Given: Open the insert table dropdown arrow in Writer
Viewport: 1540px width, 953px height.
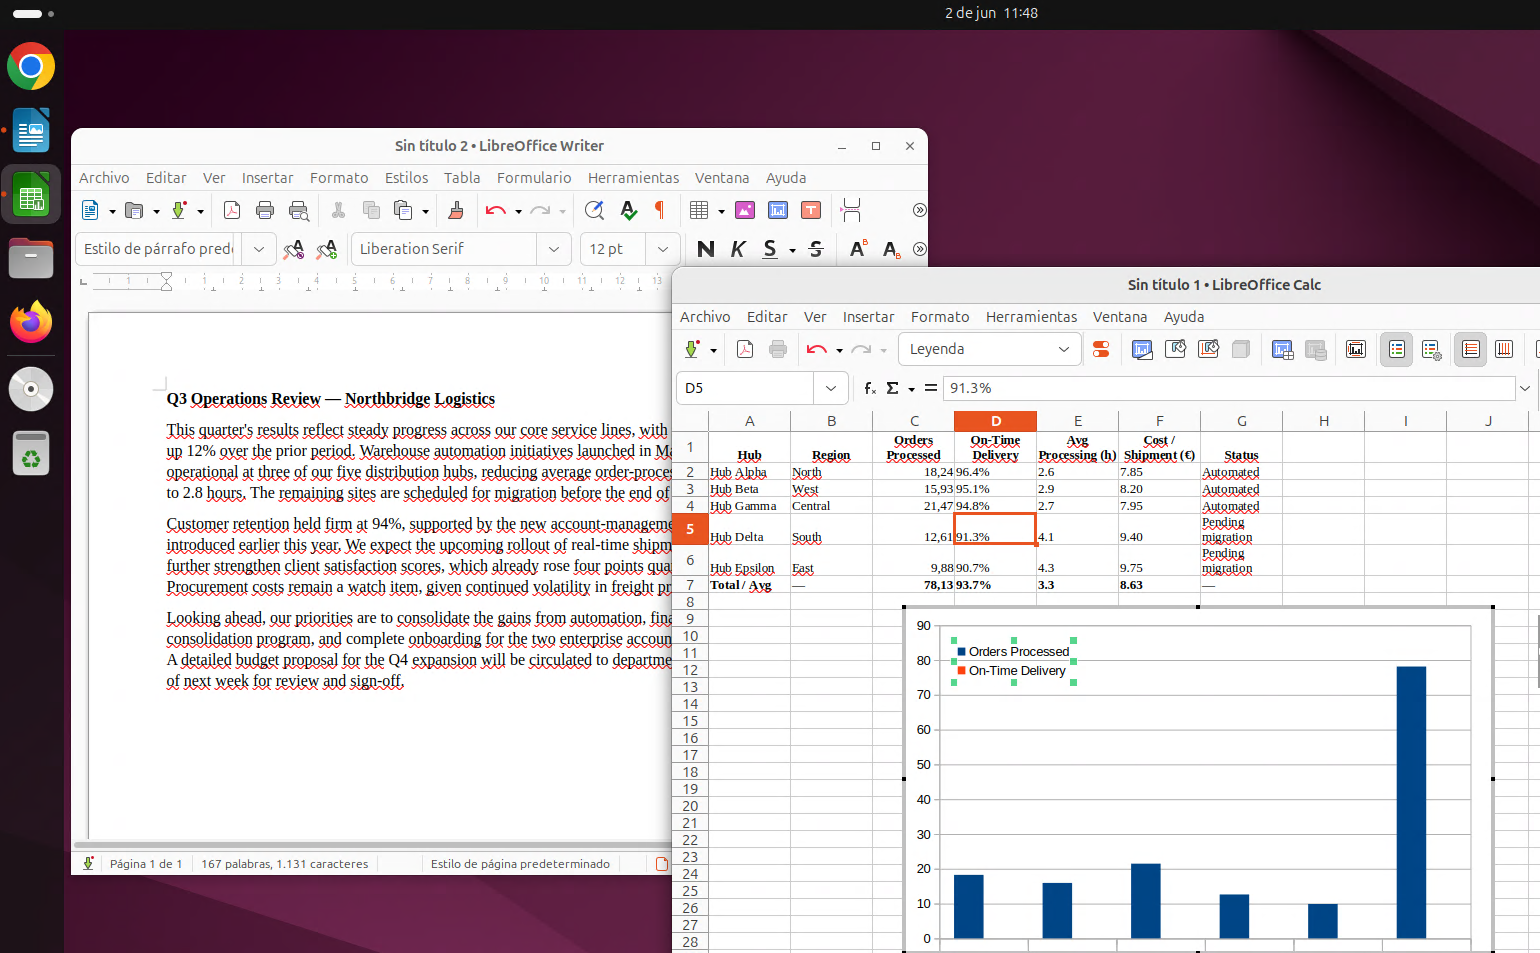Looking at the screenshot, I should tap(721, 211).
